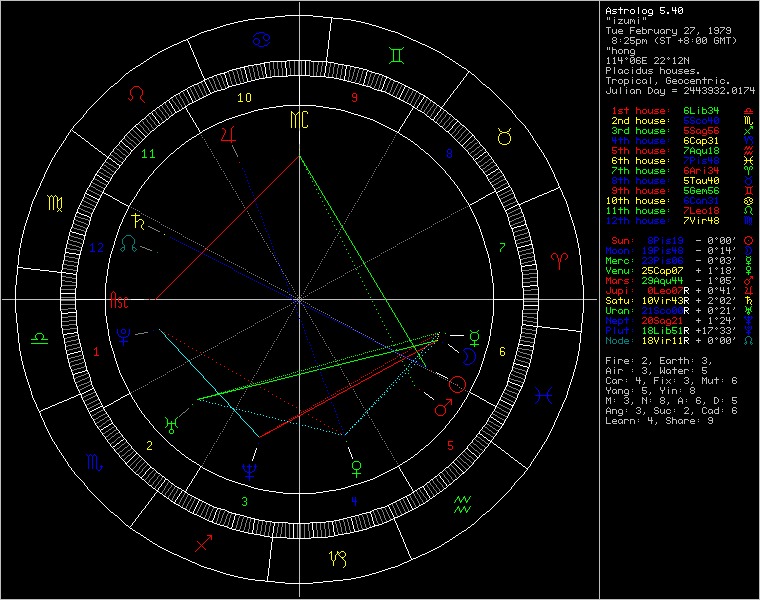Click the teal North Node glyph in the chart

(x=129, y=243)
